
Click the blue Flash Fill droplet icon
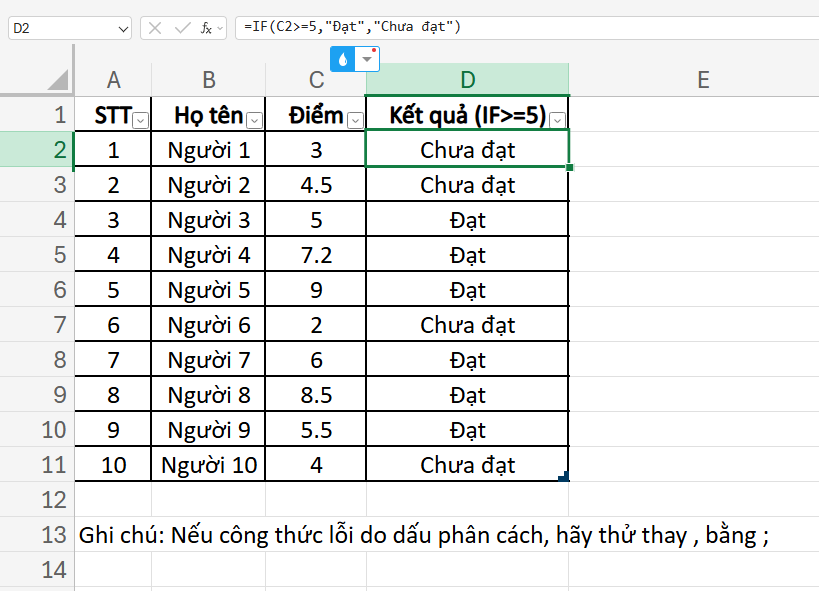343,59
